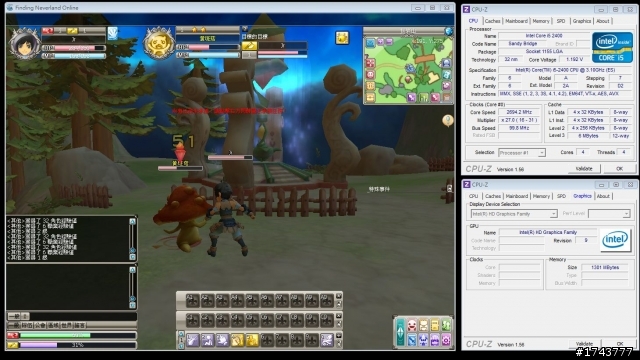
Task: Open the blue creature menu icon
Action: tap(424, 340)
